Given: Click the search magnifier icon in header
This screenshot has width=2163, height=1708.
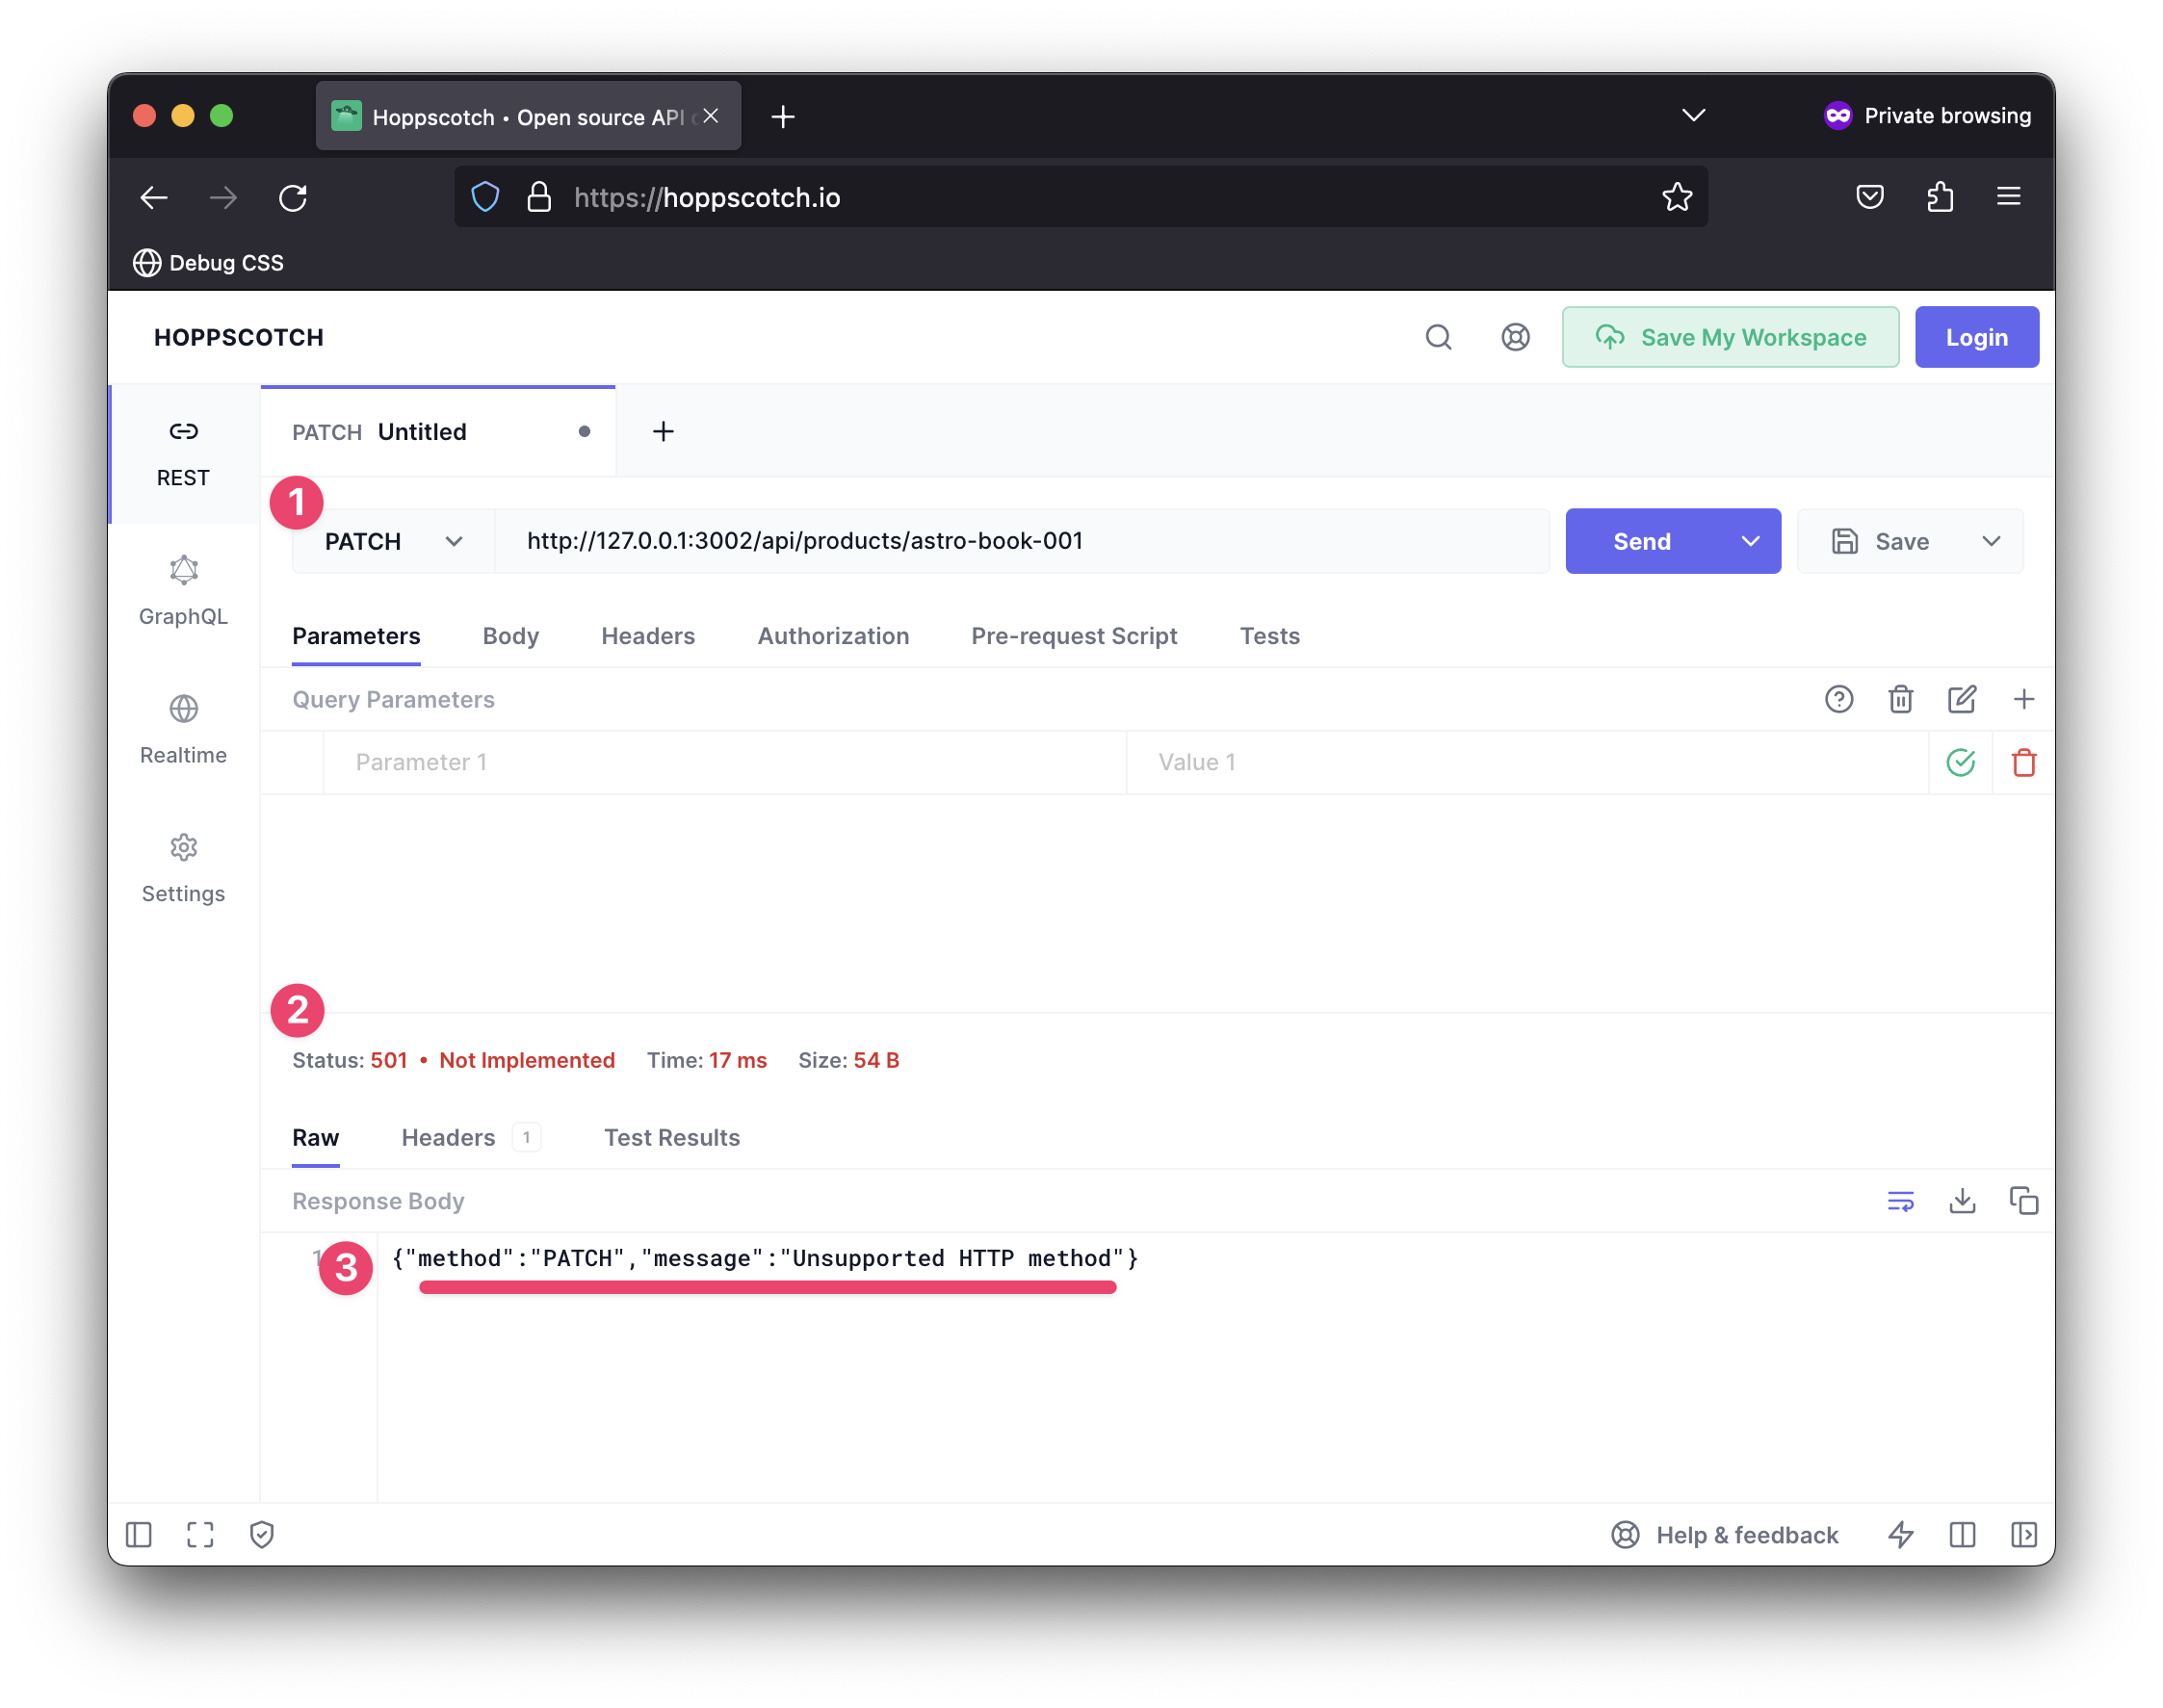Looking at the screenshot, I should (x=1437, y=337).
